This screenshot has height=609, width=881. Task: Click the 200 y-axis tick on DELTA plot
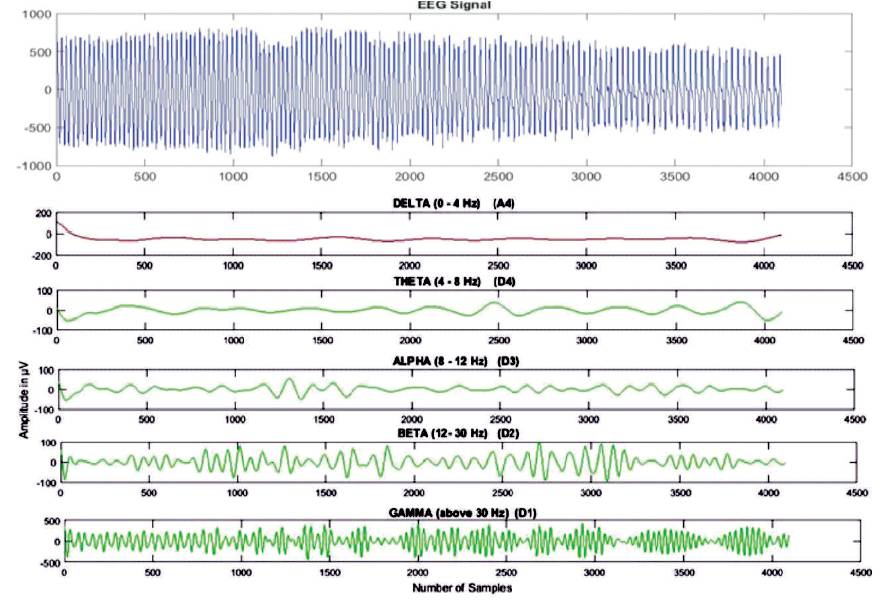click(x=41, y=213)
